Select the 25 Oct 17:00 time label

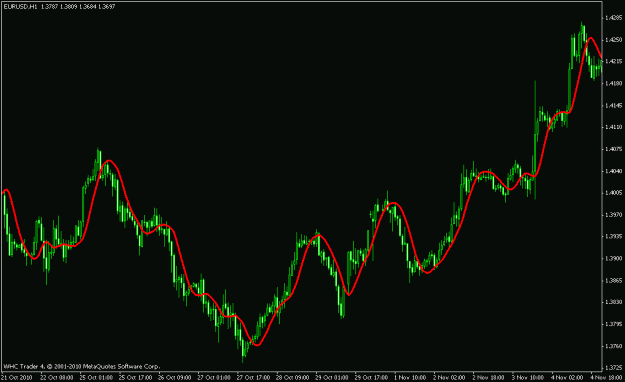point(135,377)
